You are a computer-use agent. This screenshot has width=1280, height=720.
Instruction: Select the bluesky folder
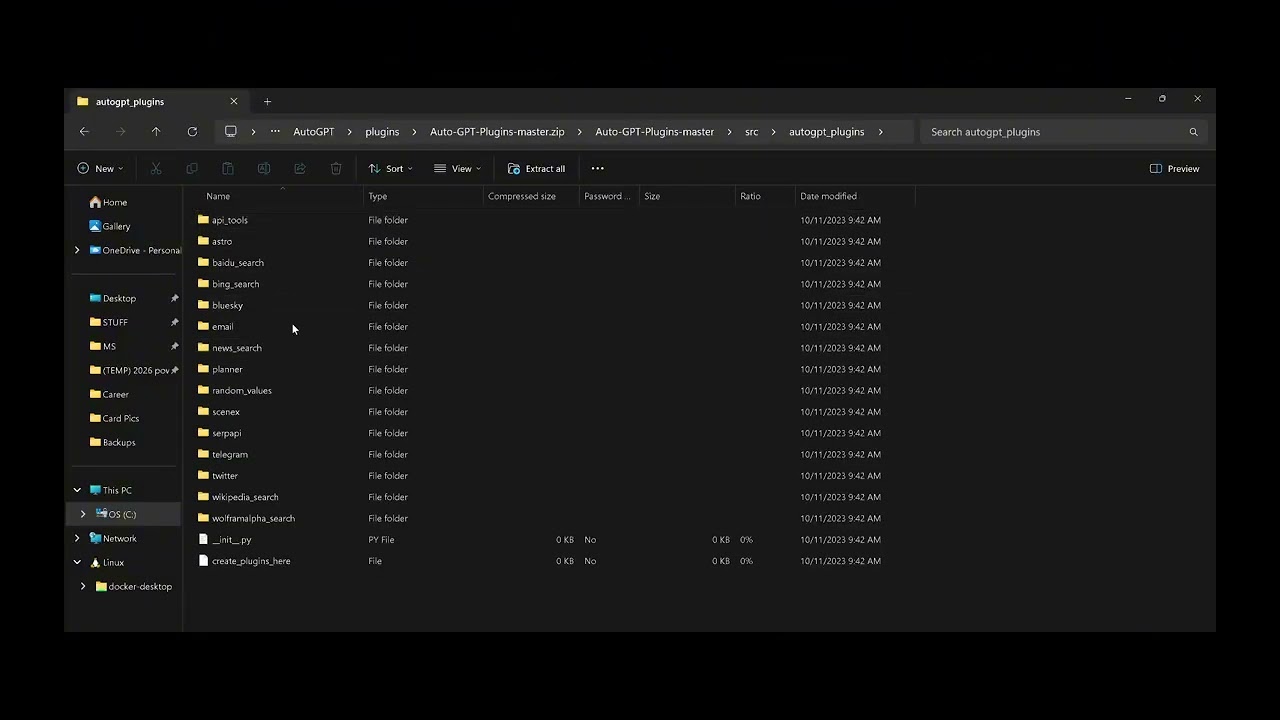tap(227, 305)
